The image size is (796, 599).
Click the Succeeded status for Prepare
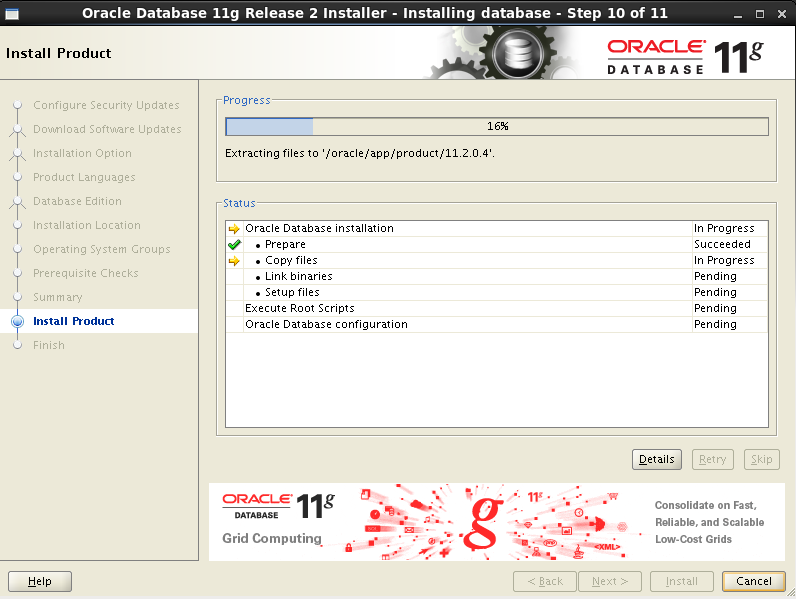(722, 245)
